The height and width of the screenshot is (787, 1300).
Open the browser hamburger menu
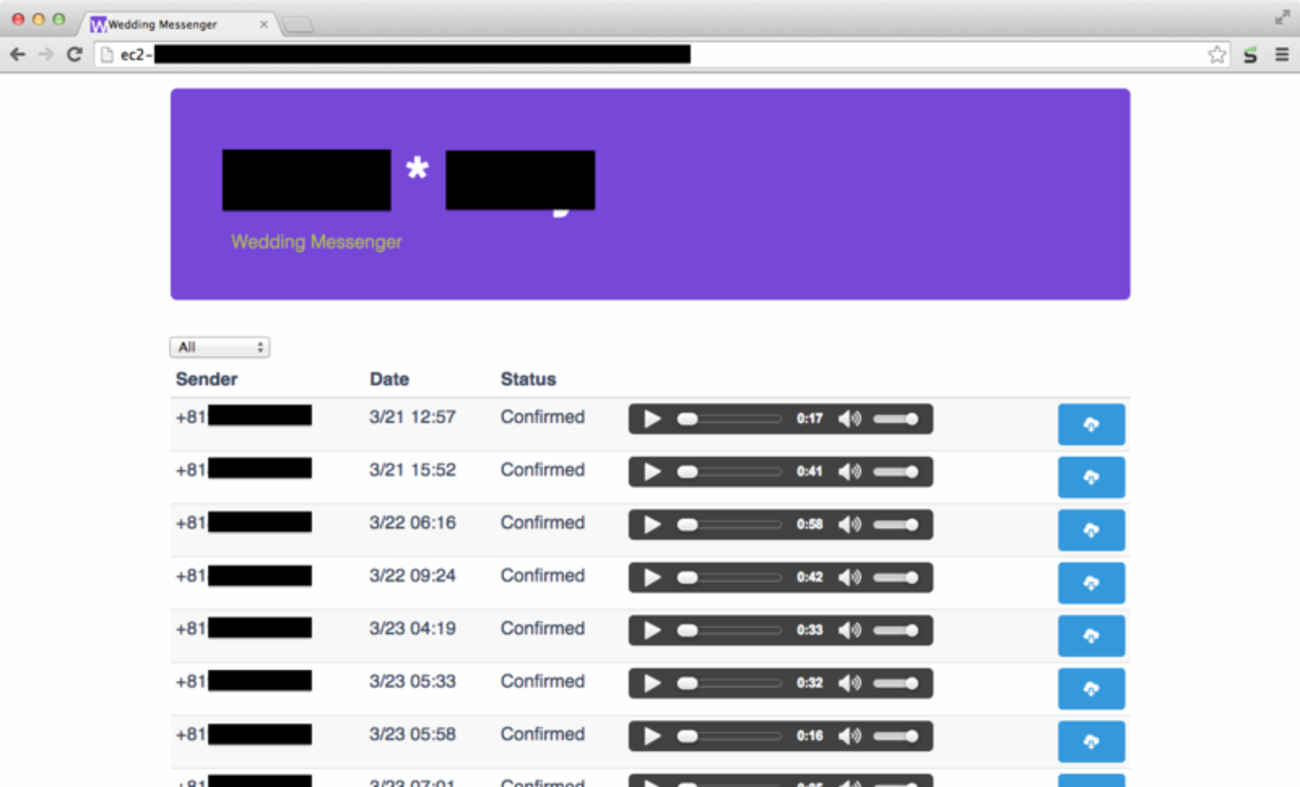1282,55
